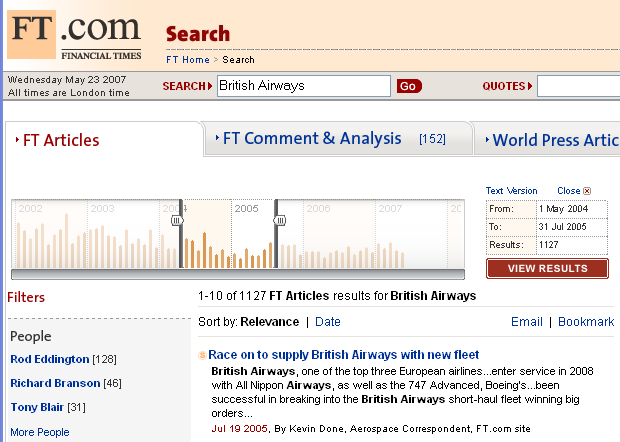Click the From date field 1 May 2004
The image size is (620, 442).
click(x=572, y=209)
